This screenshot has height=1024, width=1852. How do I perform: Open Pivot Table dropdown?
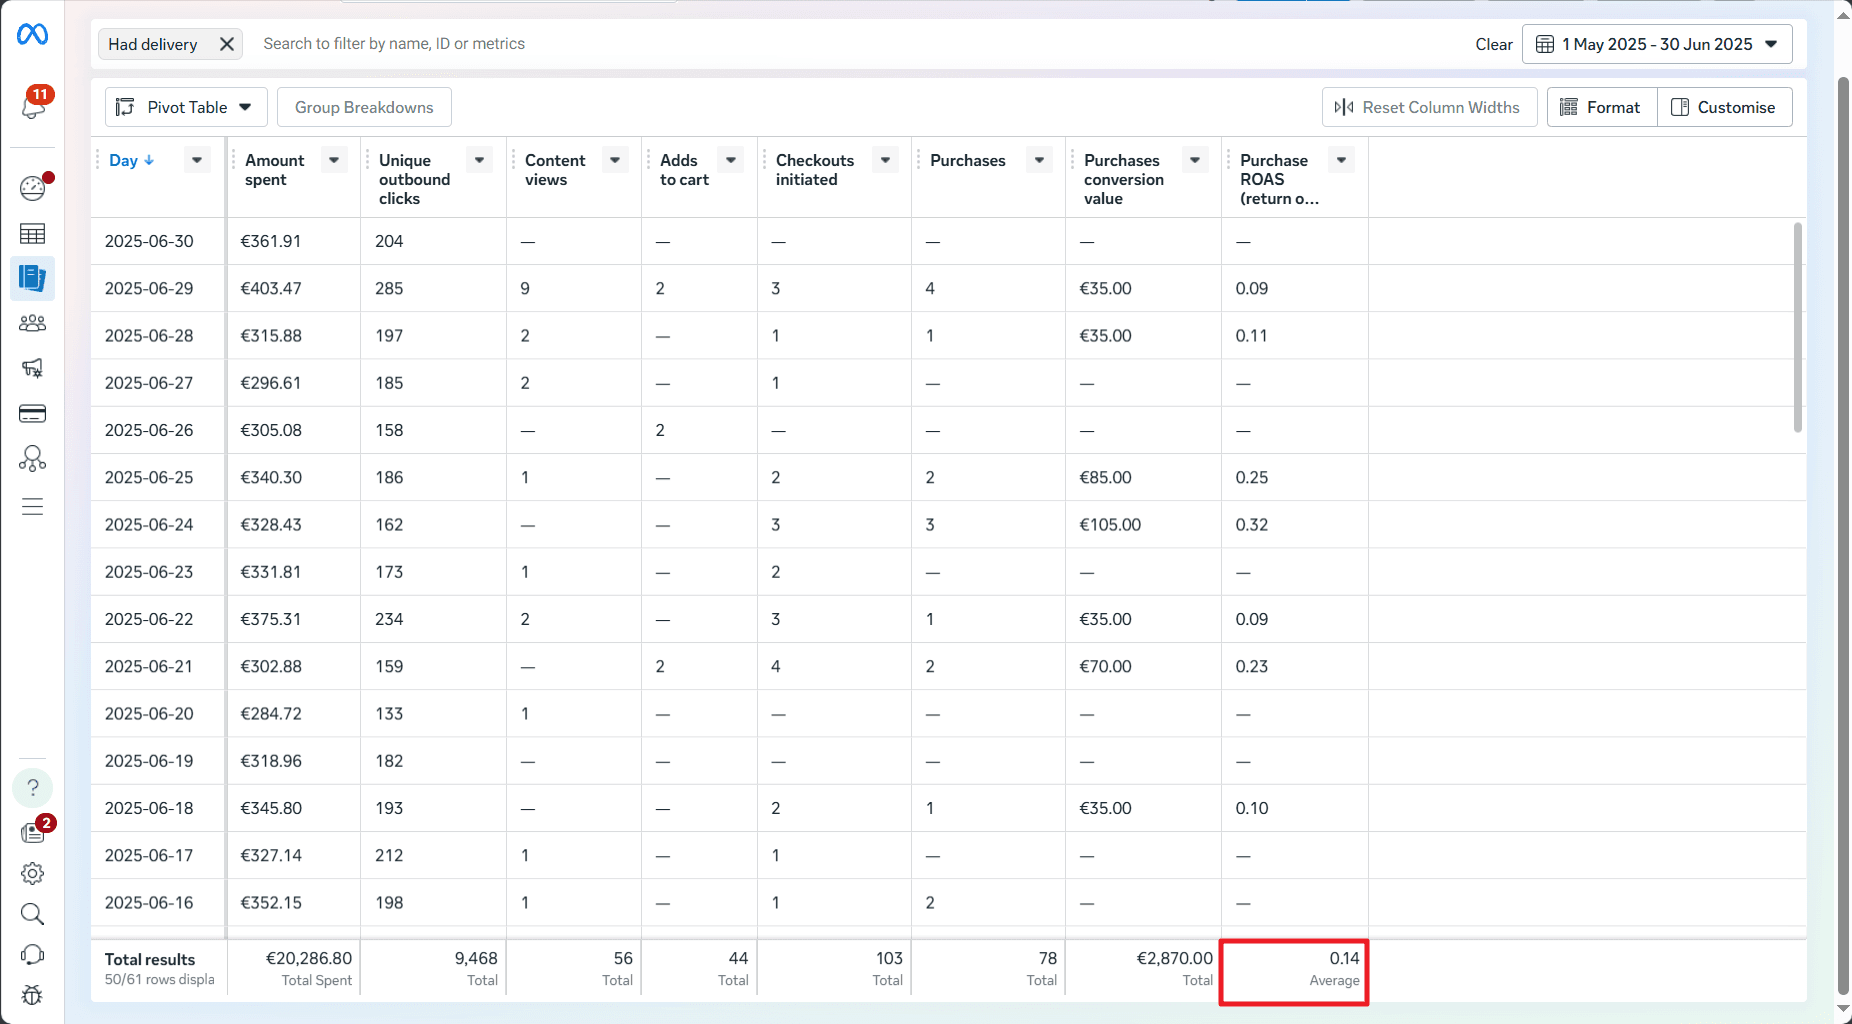click(x=186, y=107)
